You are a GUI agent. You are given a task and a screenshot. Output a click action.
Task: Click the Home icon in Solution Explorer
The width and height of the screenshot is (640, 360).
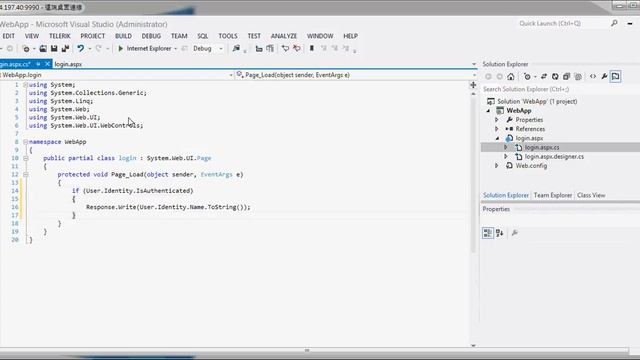coord(511,76)
